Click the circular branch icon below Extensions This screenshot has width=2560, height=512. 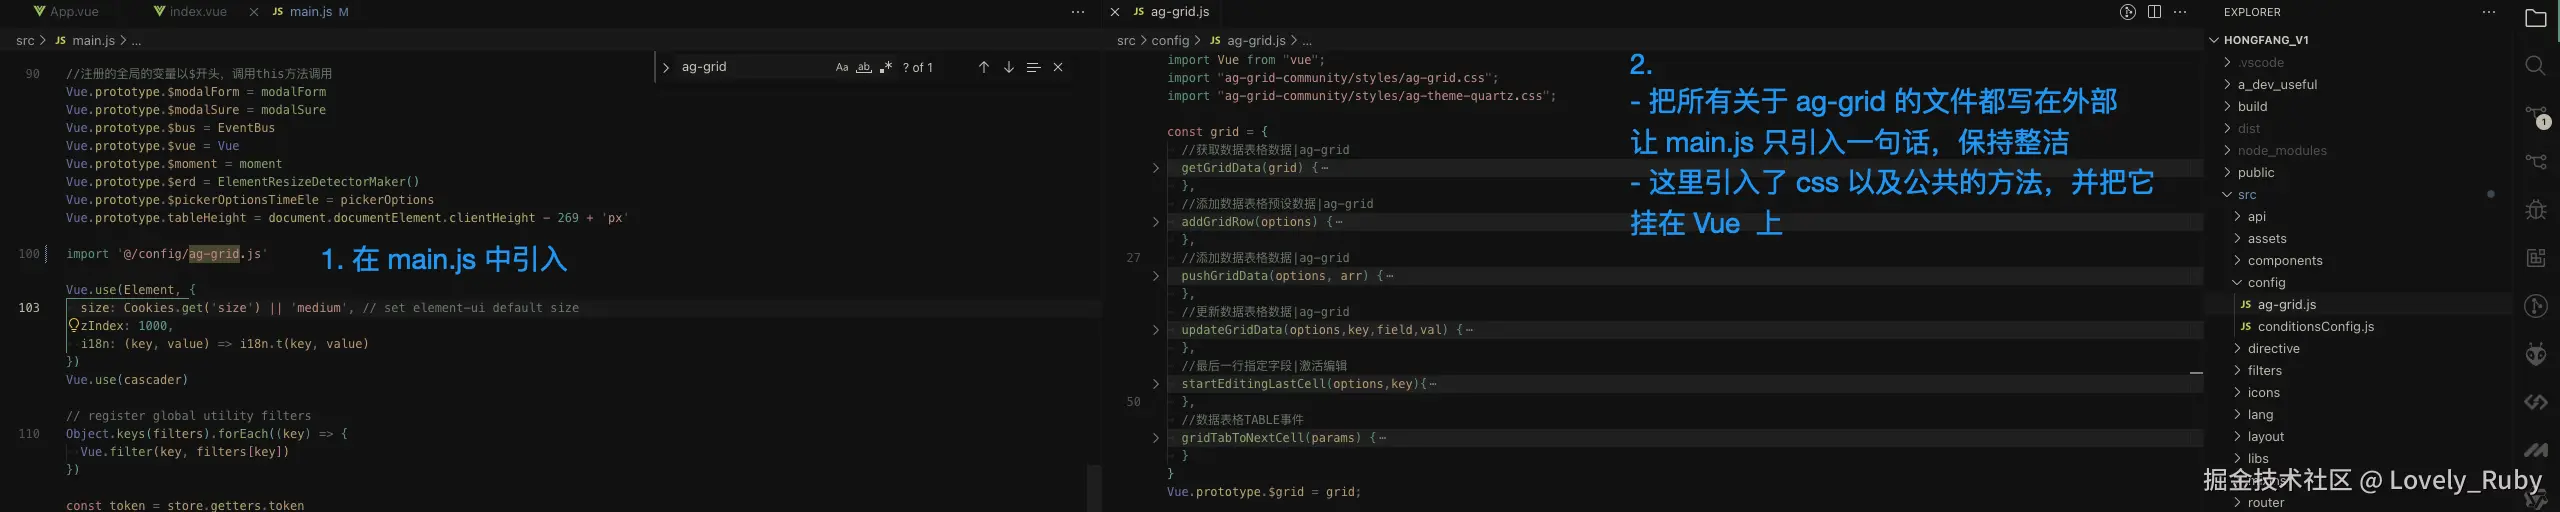click(x=2535, y=306)
